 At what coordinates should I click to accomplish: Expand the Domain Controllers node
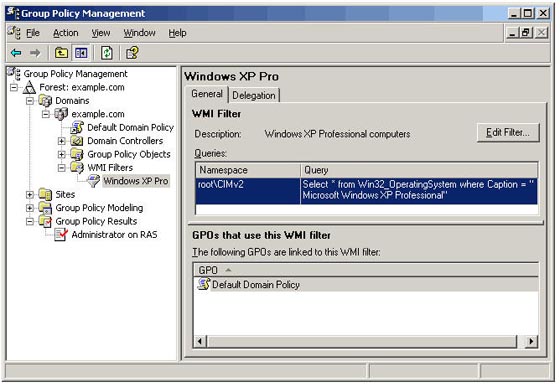tap(62, 141)
